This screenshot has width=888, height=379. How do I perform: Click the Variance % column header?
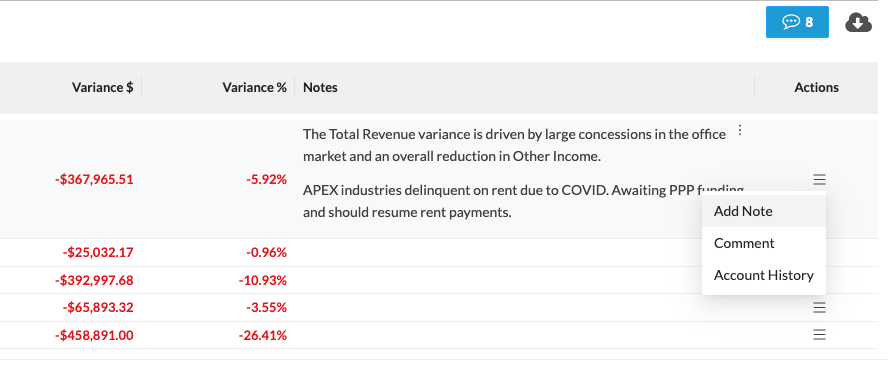click(x=254, y=87)
